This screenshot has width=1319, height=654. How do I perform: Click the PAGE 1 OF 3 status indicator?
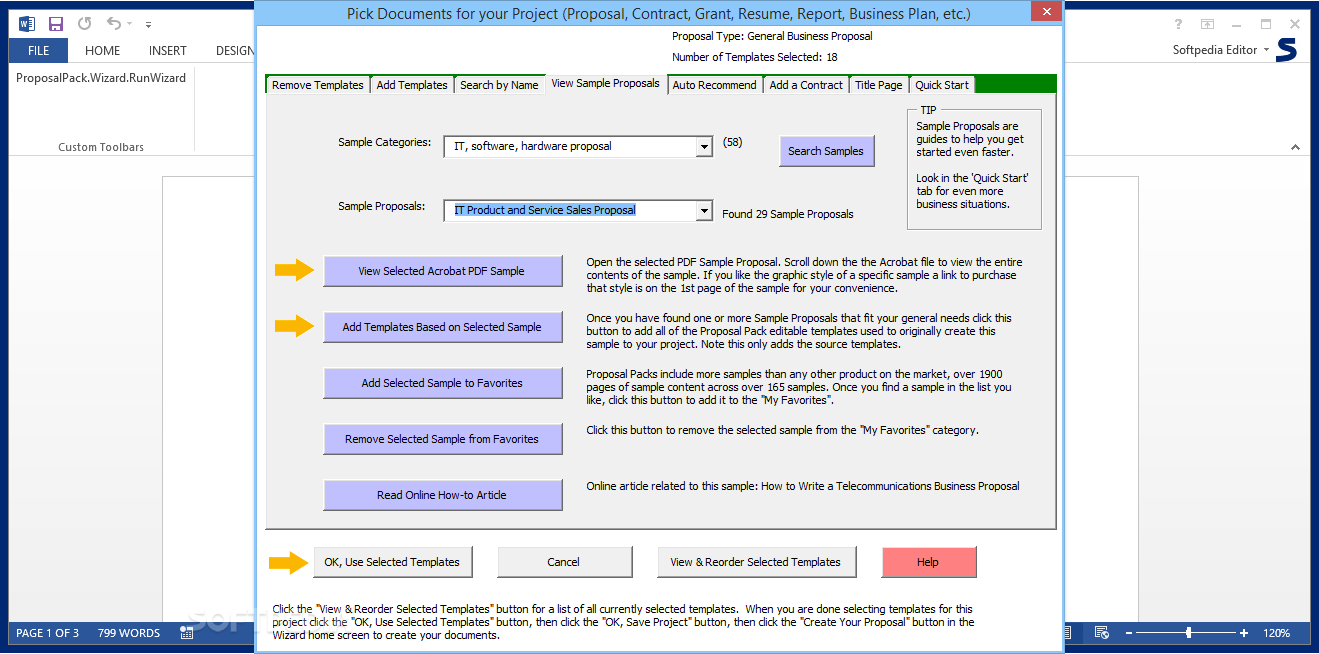48,633
